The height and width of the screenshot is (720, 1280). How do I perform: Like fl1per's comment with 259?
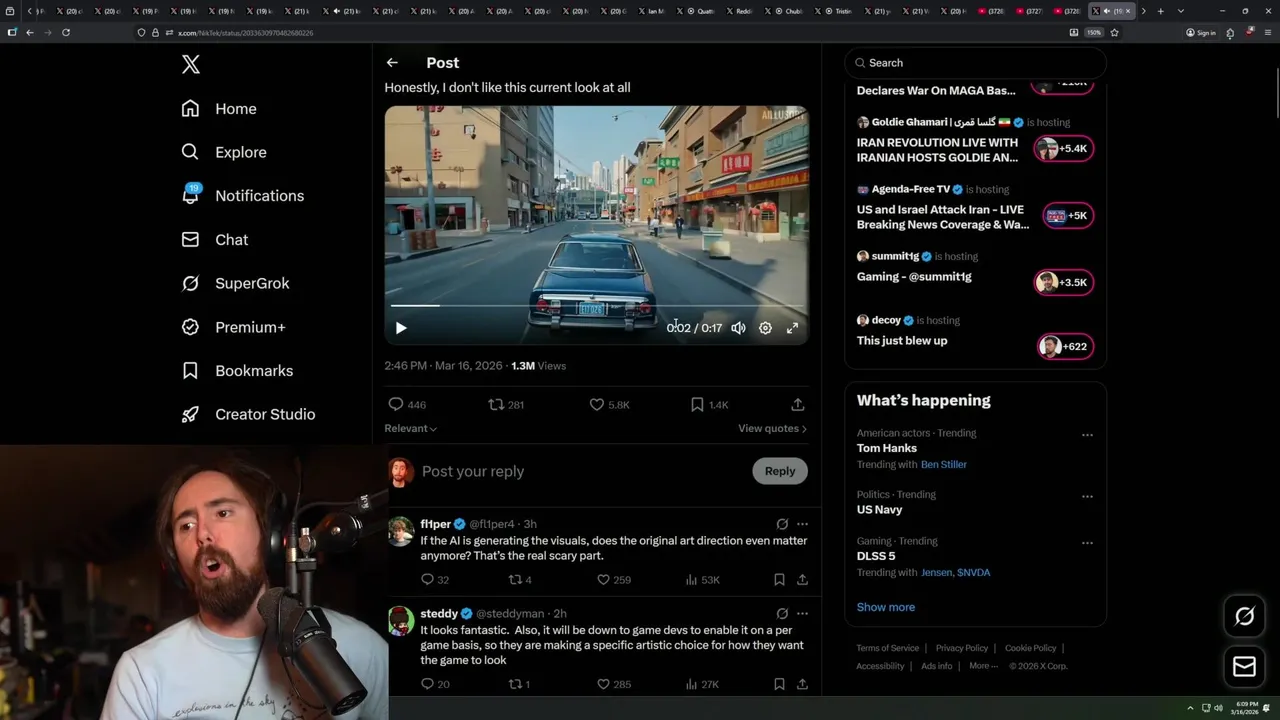613,580
